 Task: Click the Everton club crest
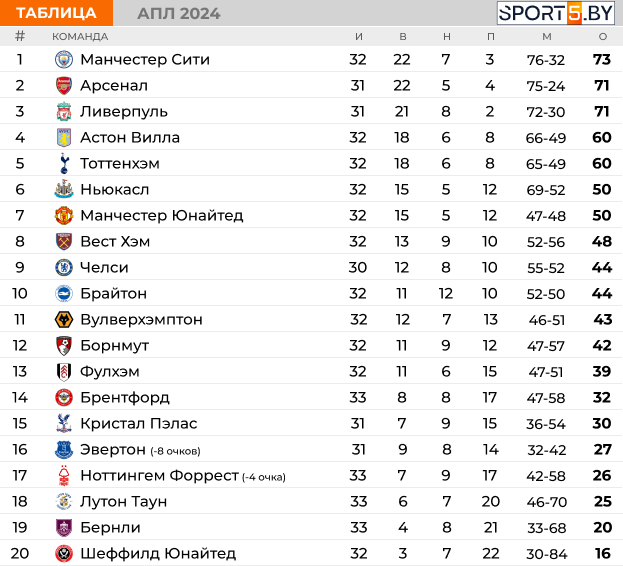click(x=64, y=449)
